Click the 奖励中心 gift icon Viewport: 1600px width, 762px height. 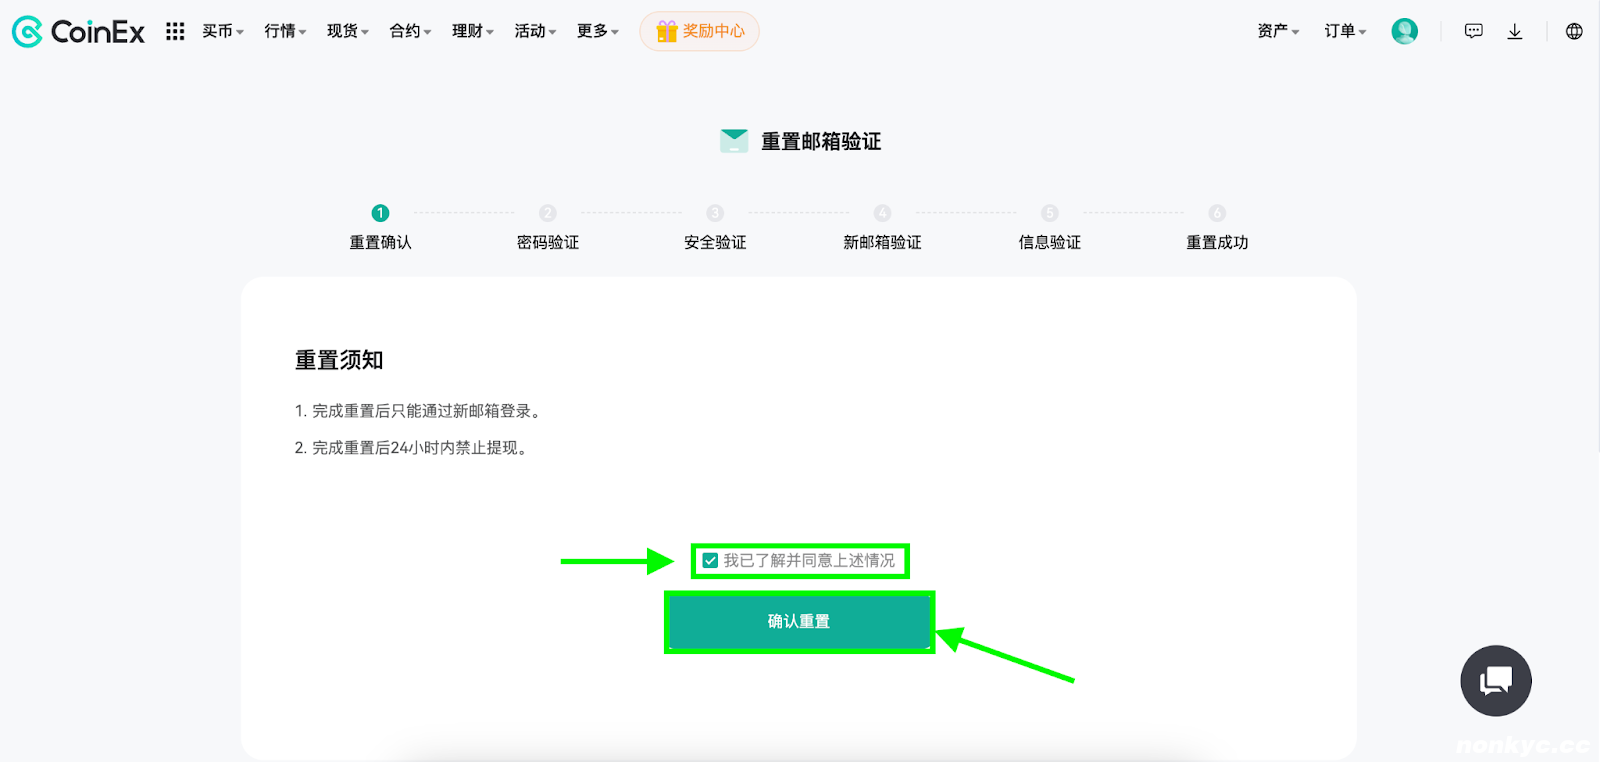[667, 32]
